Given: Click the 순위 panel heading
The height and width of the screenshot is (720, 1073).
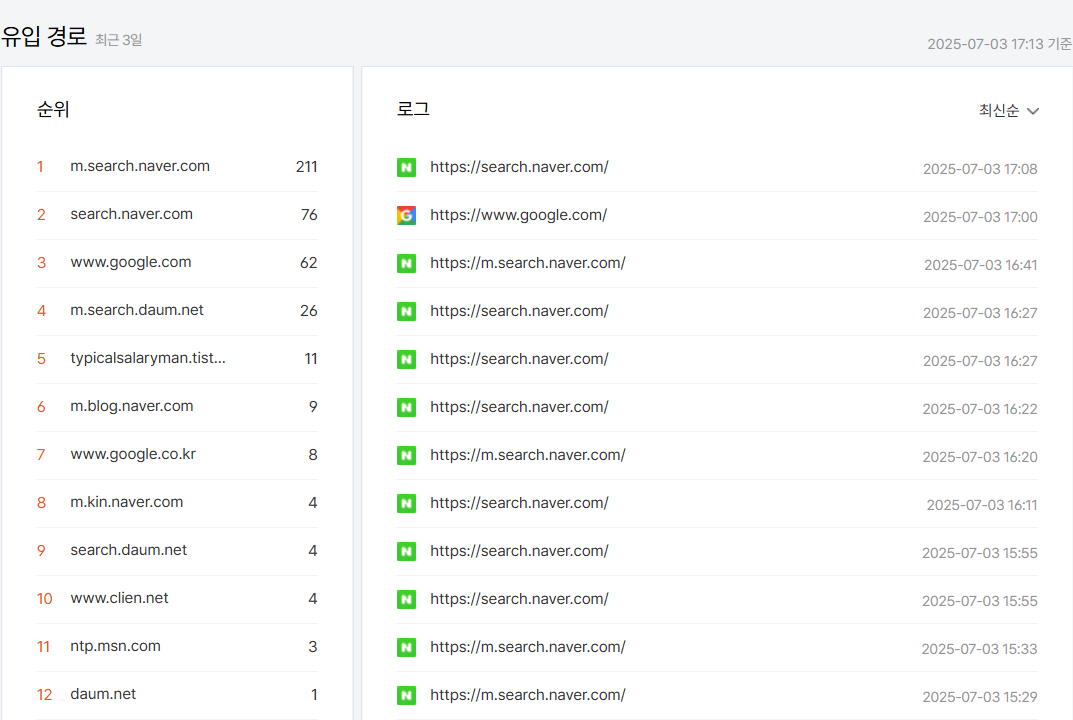Looking at the screenshot, I should pos(53,110).
